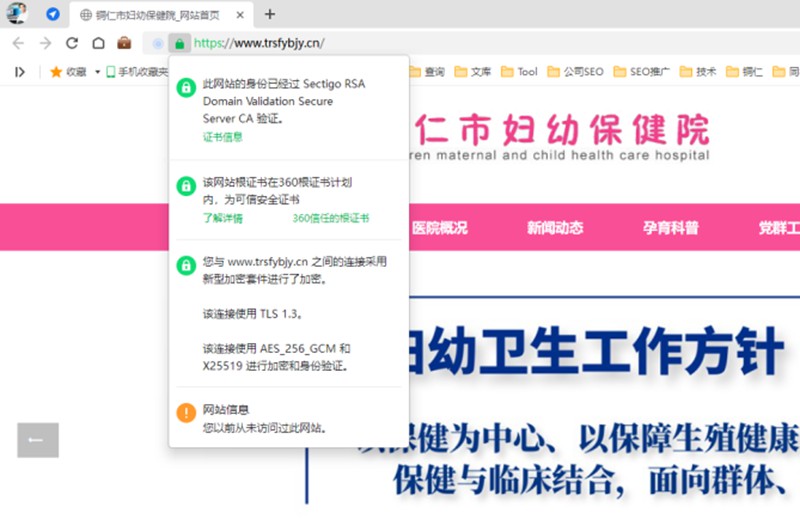Select the 新闻动态 navigation menu item
The height and width of the screenshot is (525, 800).
[x=555, y=227]
